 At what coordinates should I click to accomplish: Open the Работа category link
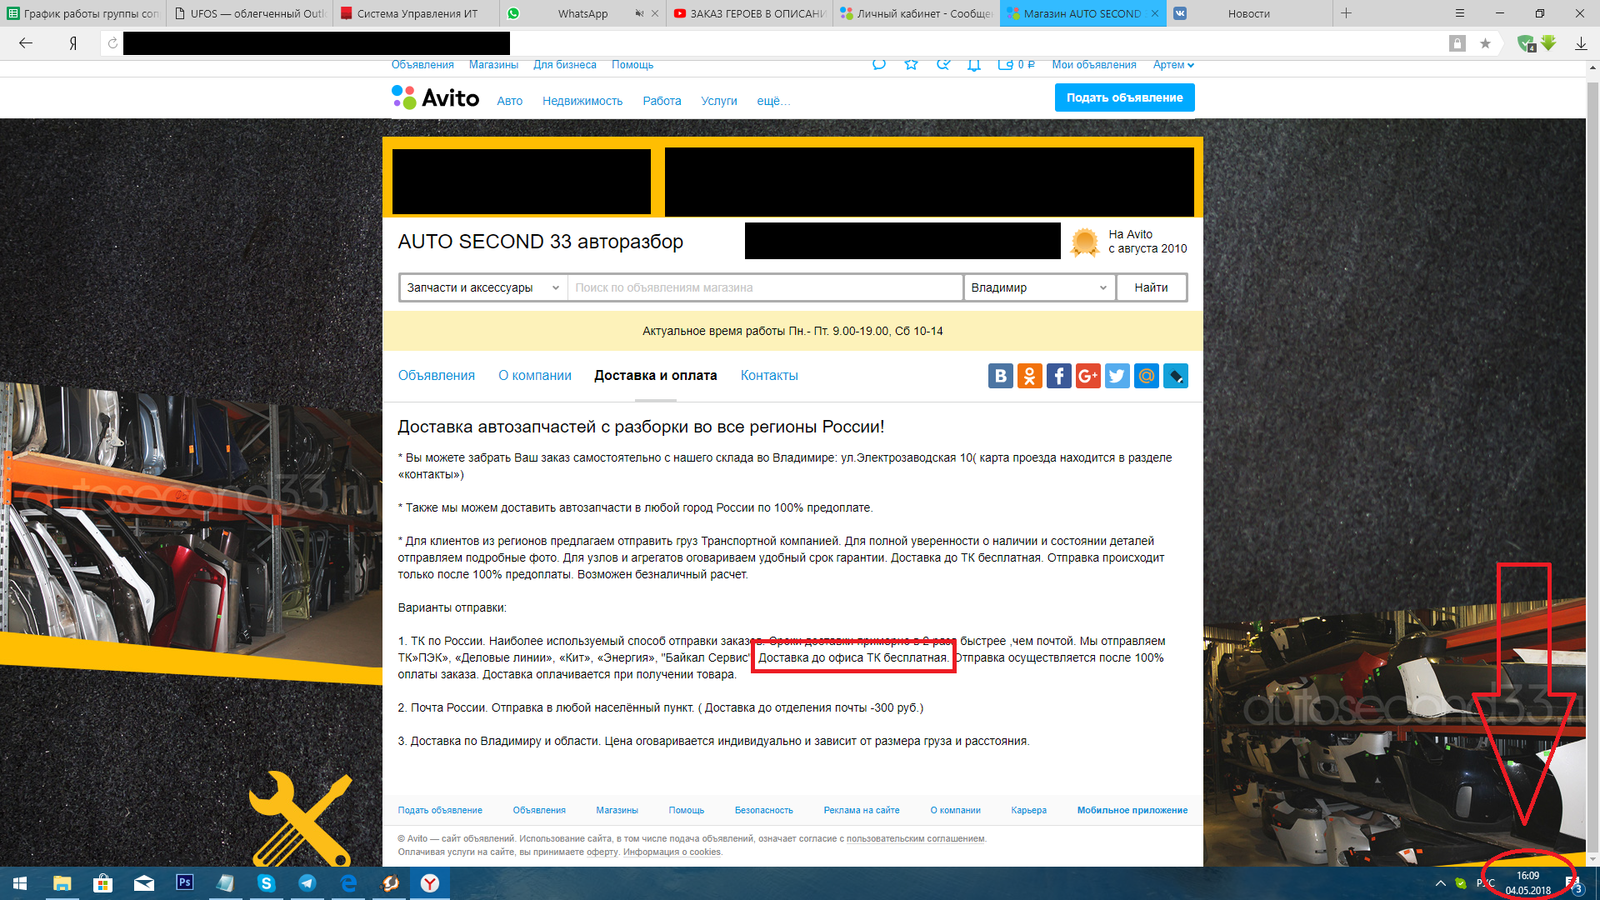point(662,101)
